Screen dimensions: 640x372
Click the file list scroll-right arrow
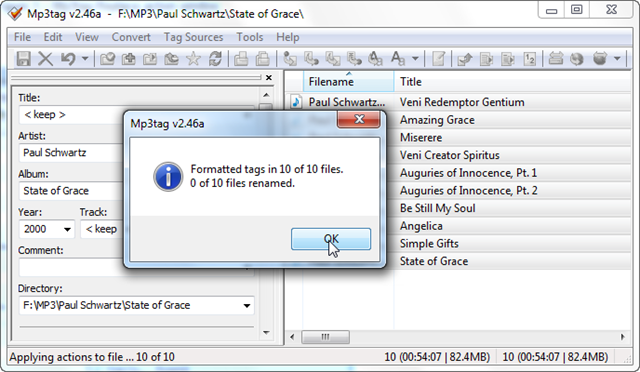pyautogui.click(x=622, y=337)
